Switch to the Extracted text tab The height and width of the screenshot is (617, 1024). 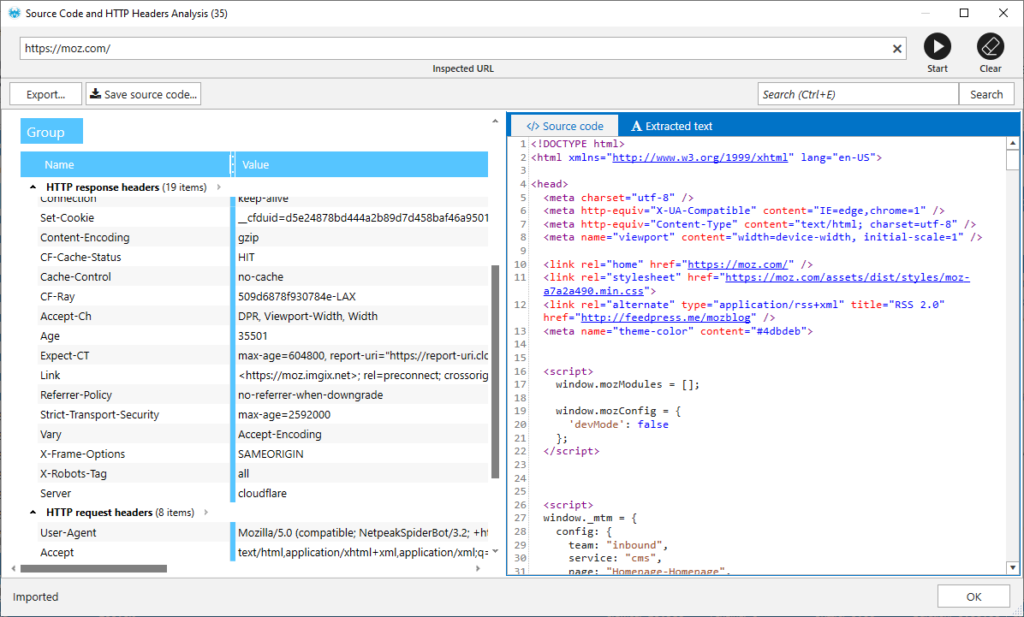[671, 126]
